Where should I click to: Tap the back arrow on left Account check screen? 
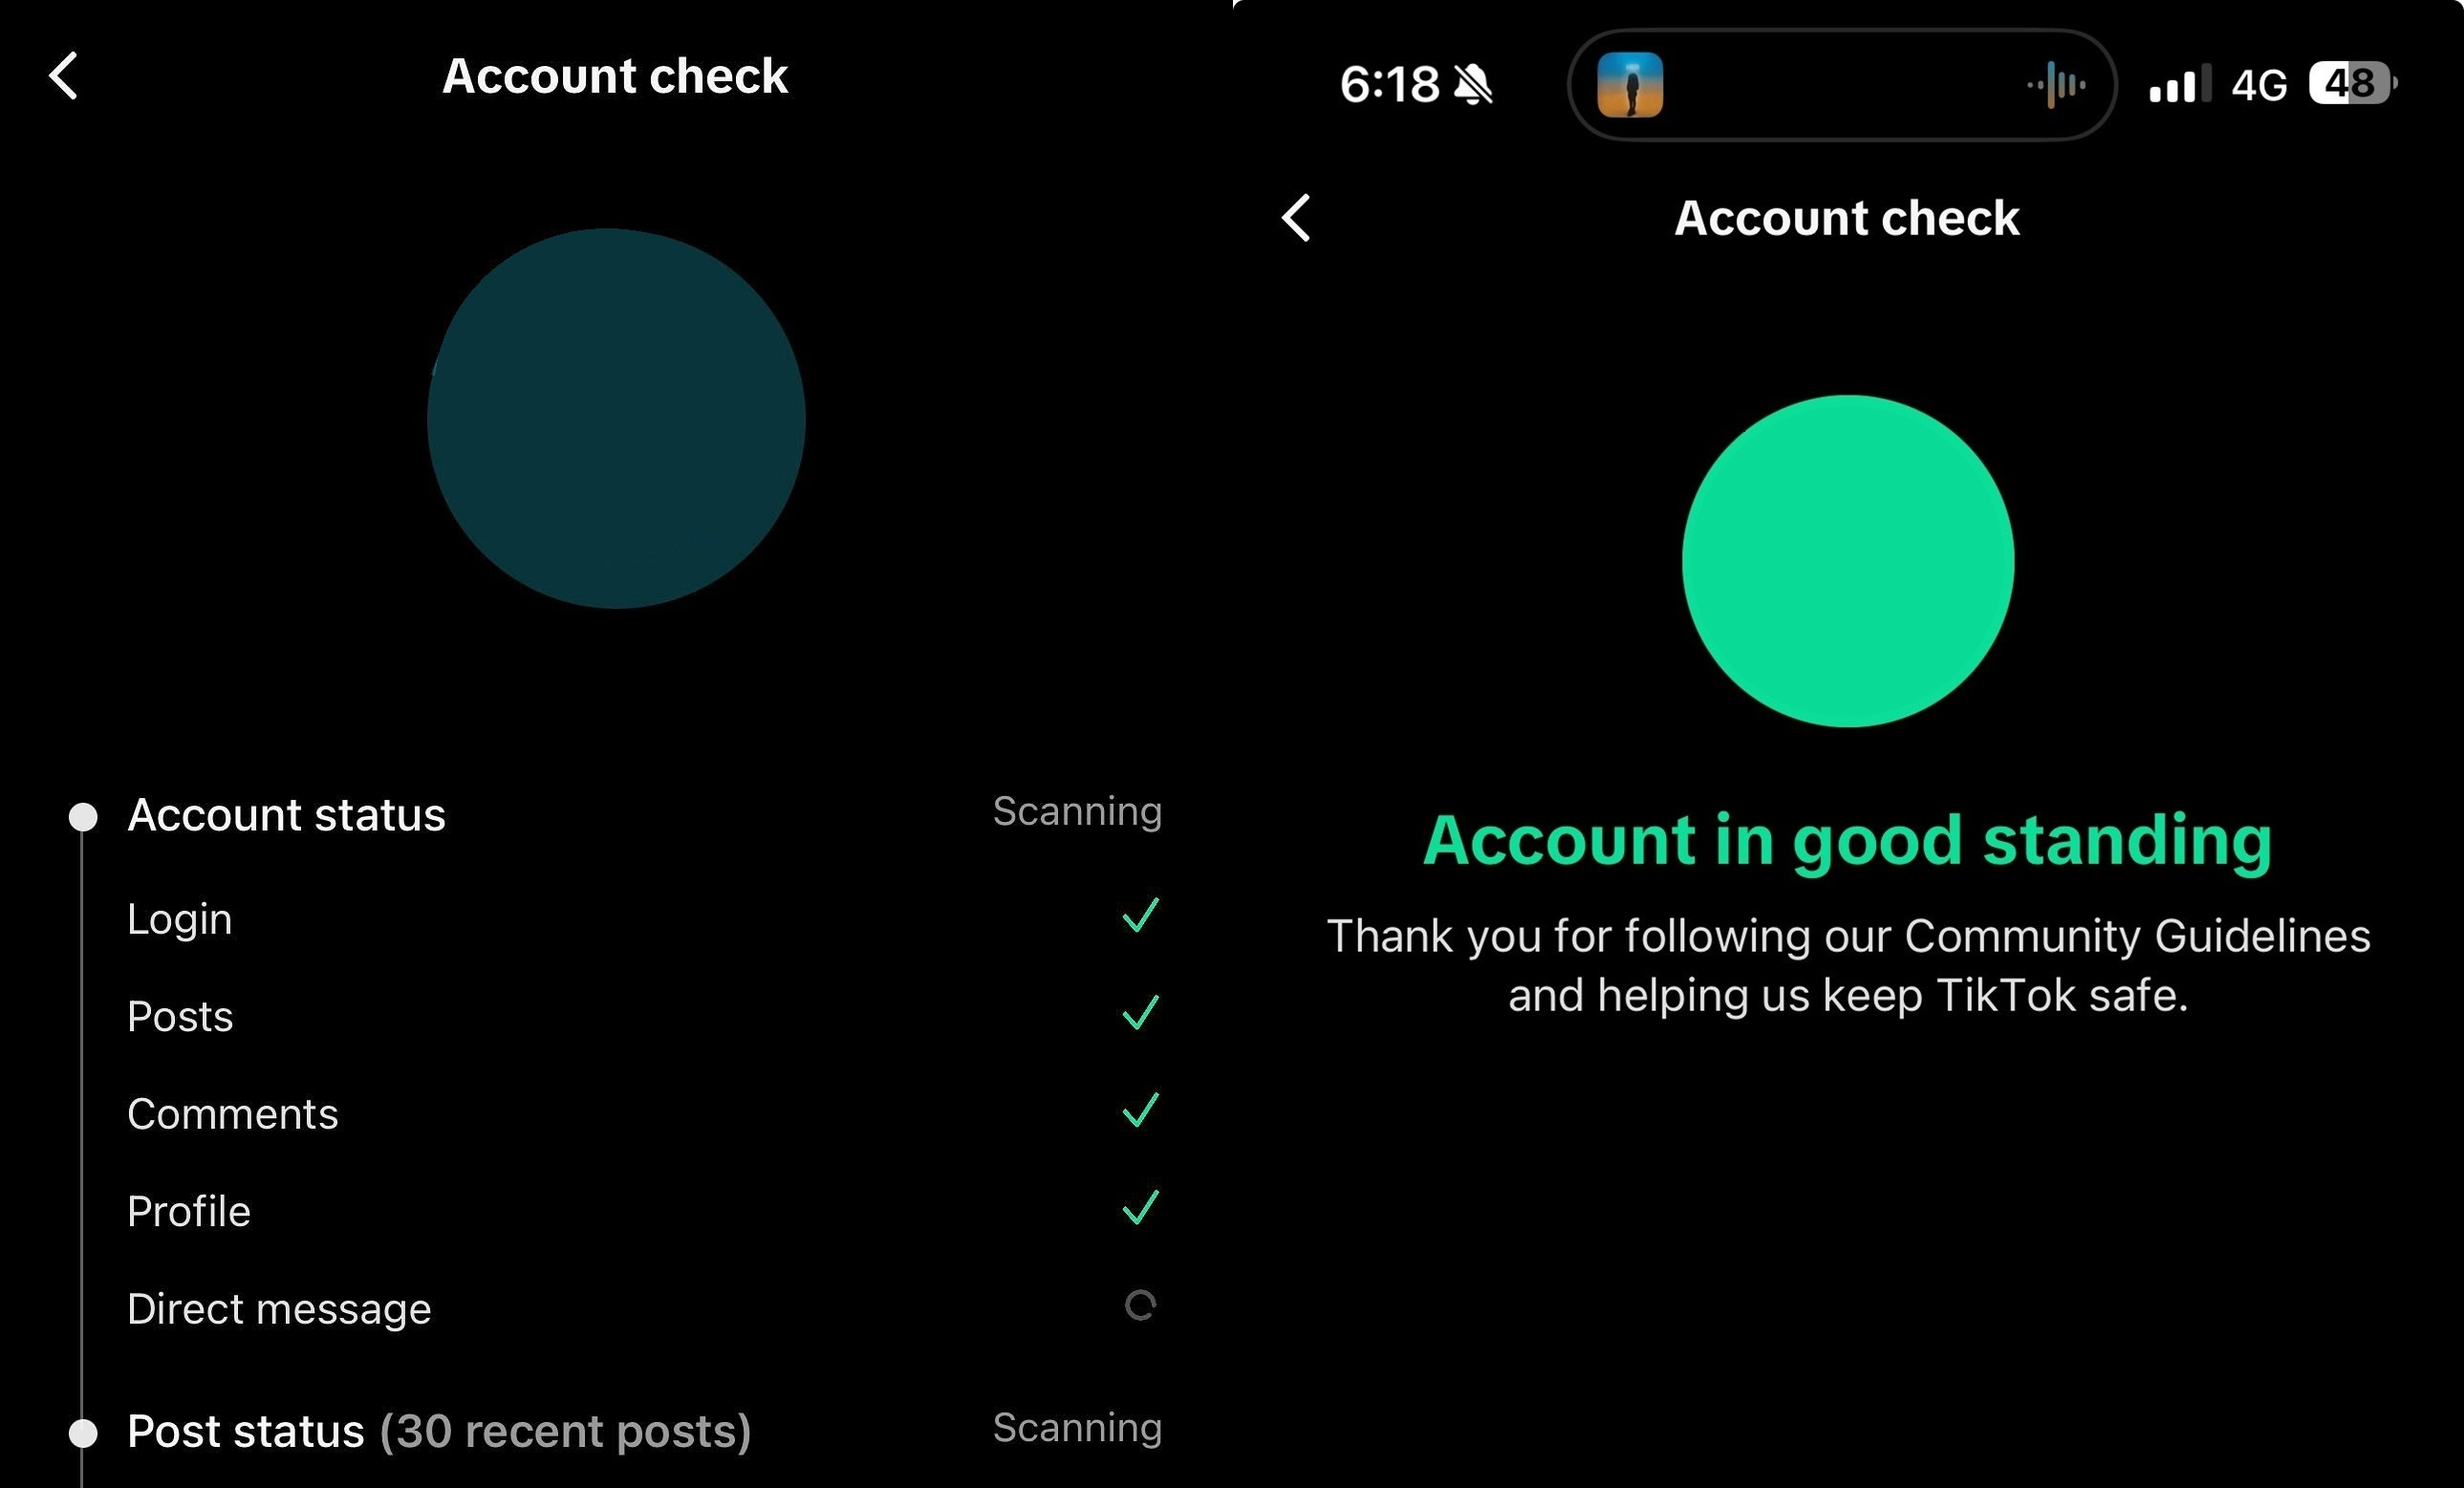(64, 76)
